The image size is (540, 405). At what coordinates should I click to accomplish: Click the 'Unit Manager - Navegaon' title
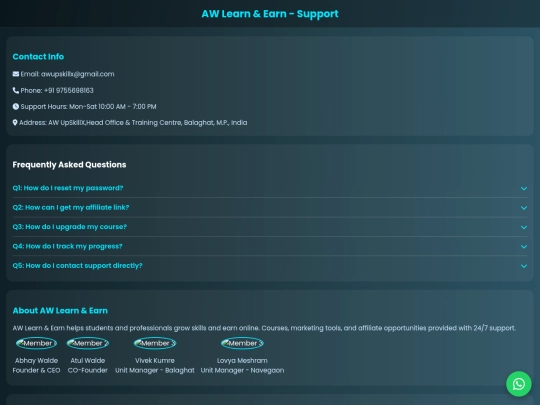[242, 370]
